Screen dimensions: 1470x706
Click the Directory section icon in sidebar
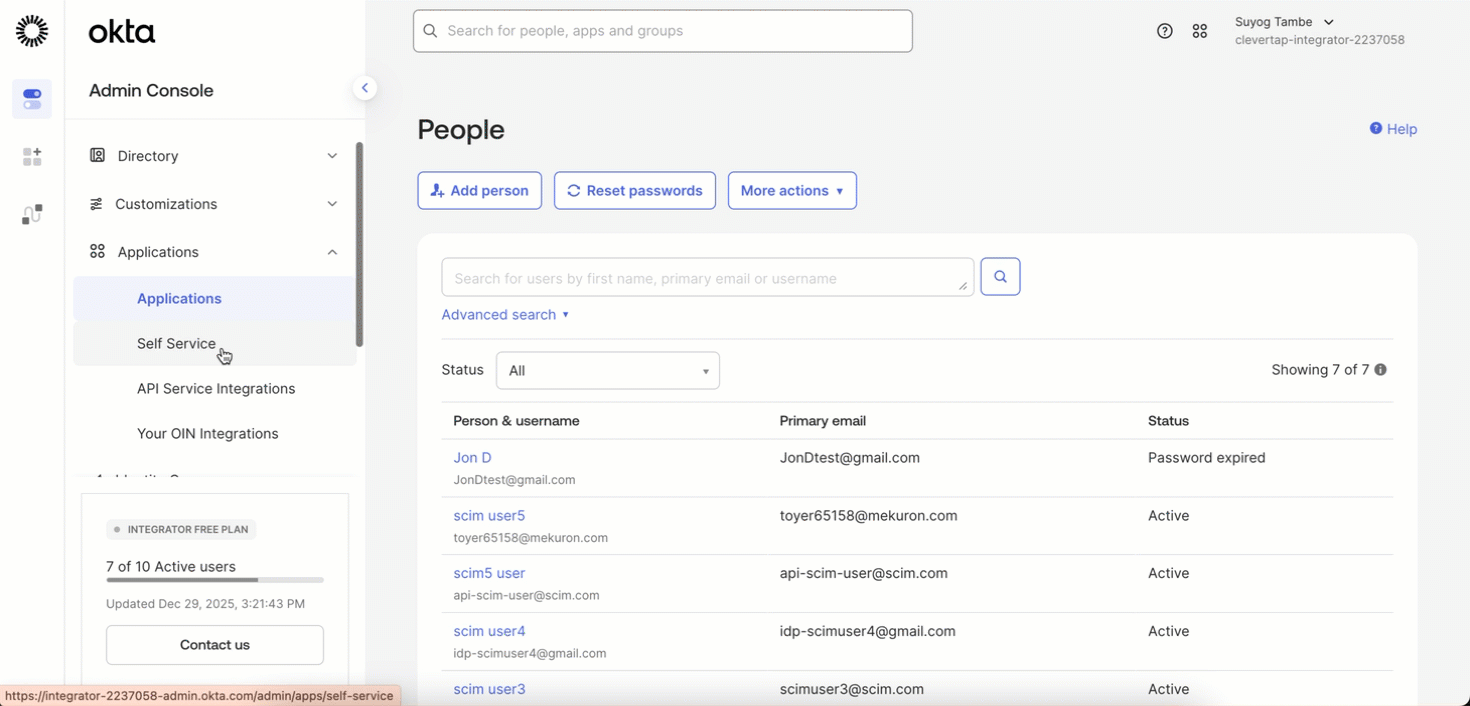(97, 155)
